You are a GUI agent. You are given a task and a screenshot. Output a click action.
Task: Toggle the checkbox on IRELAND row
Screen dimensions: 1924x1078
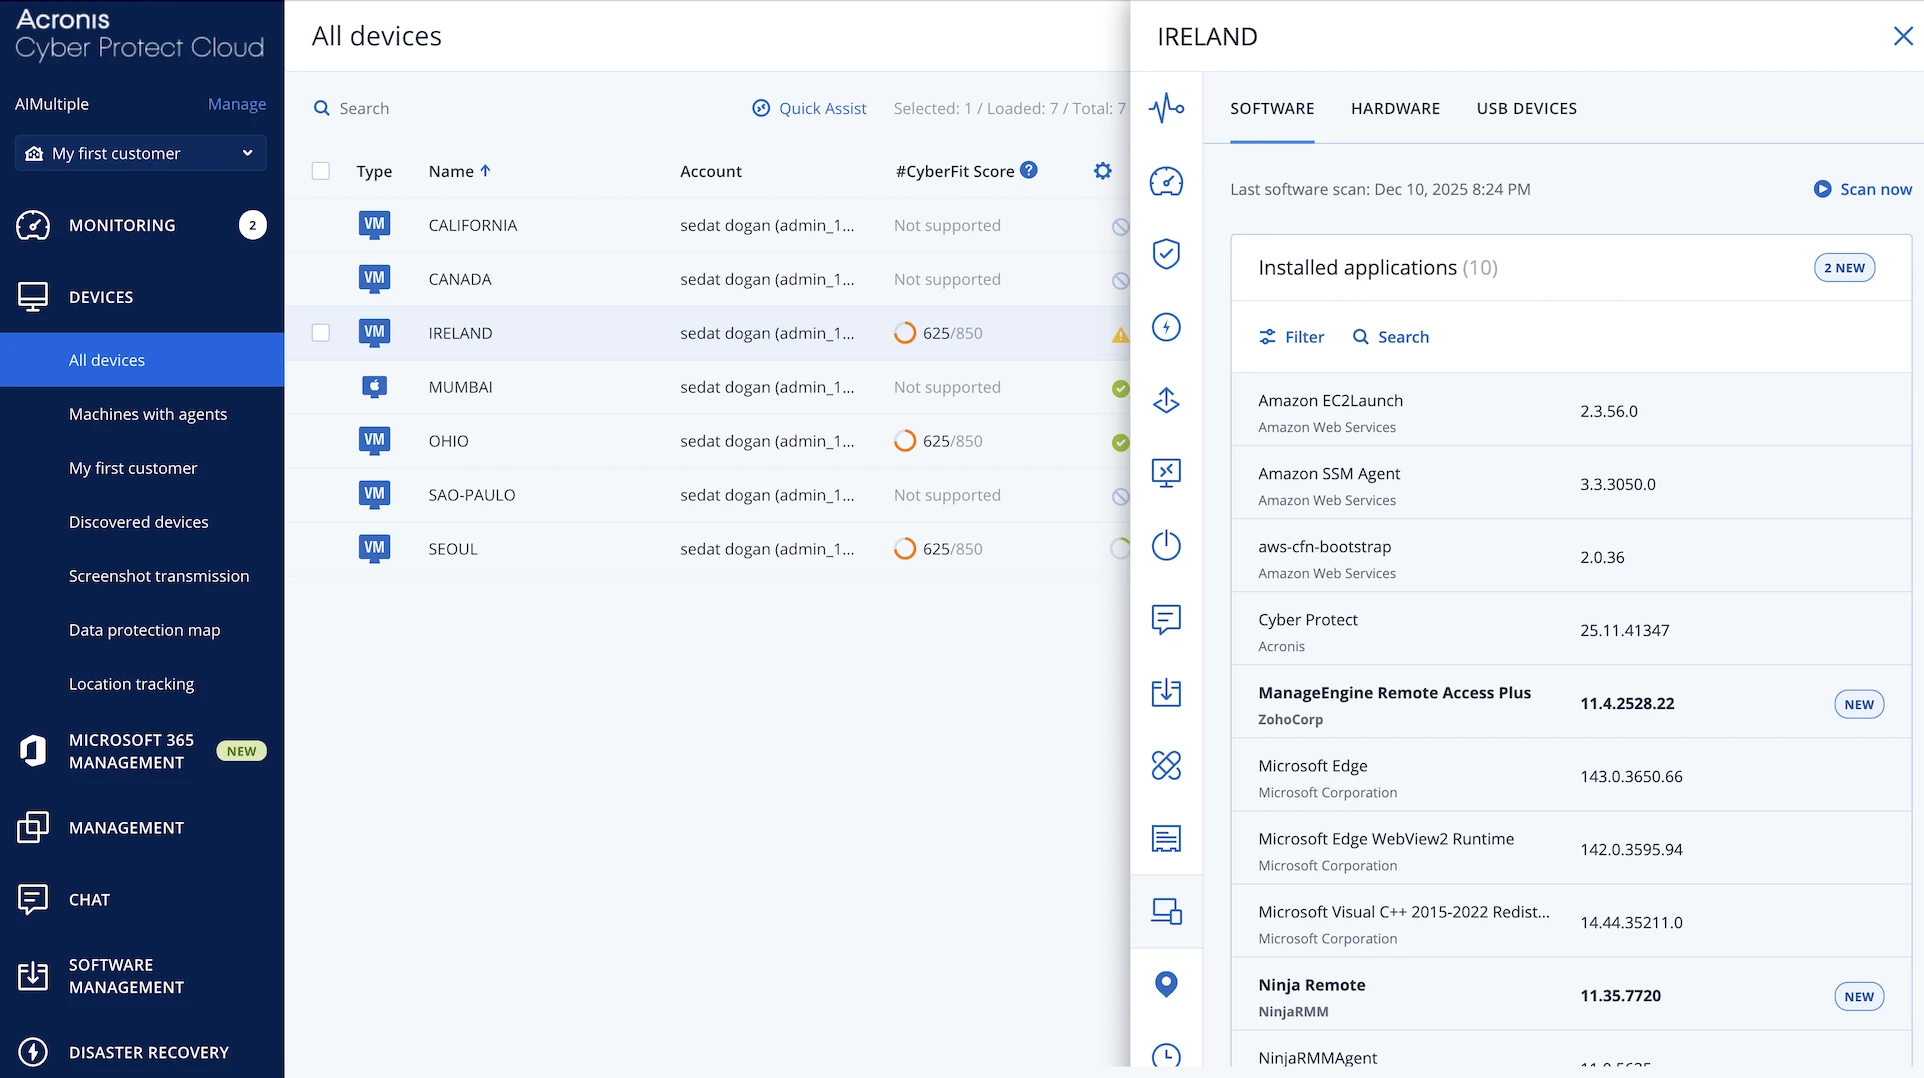[321, 333]
